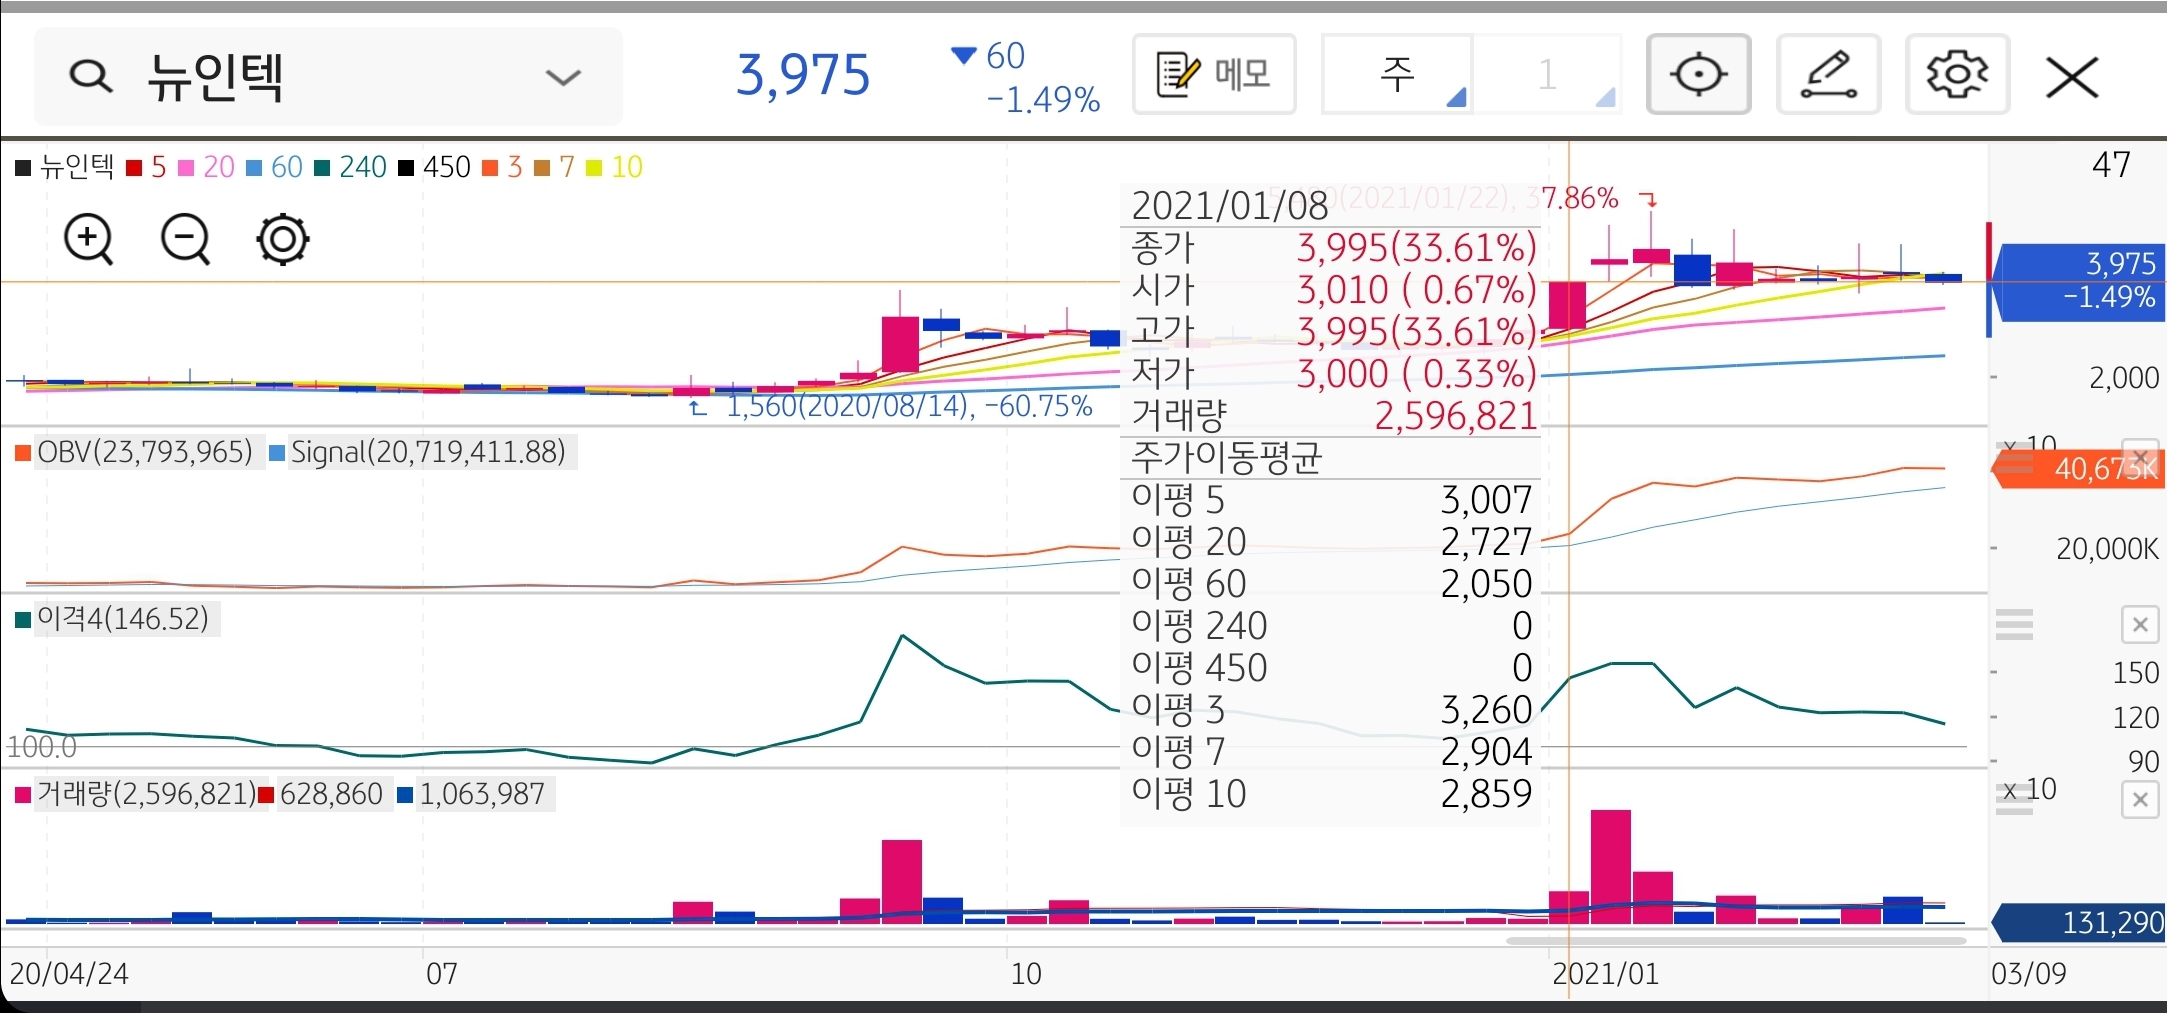Click the 131,290 volume axis tag
The width and height of the screenshot is (2167, 1013).
[2078, 923]
